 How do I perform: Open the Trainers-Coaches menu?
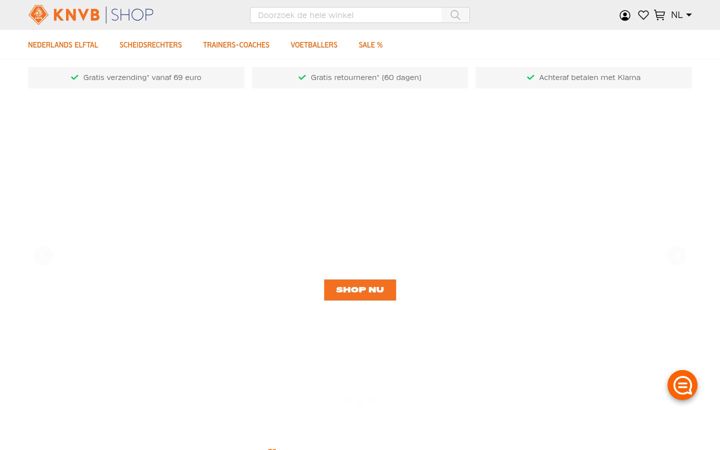click(x=236, y=45)
